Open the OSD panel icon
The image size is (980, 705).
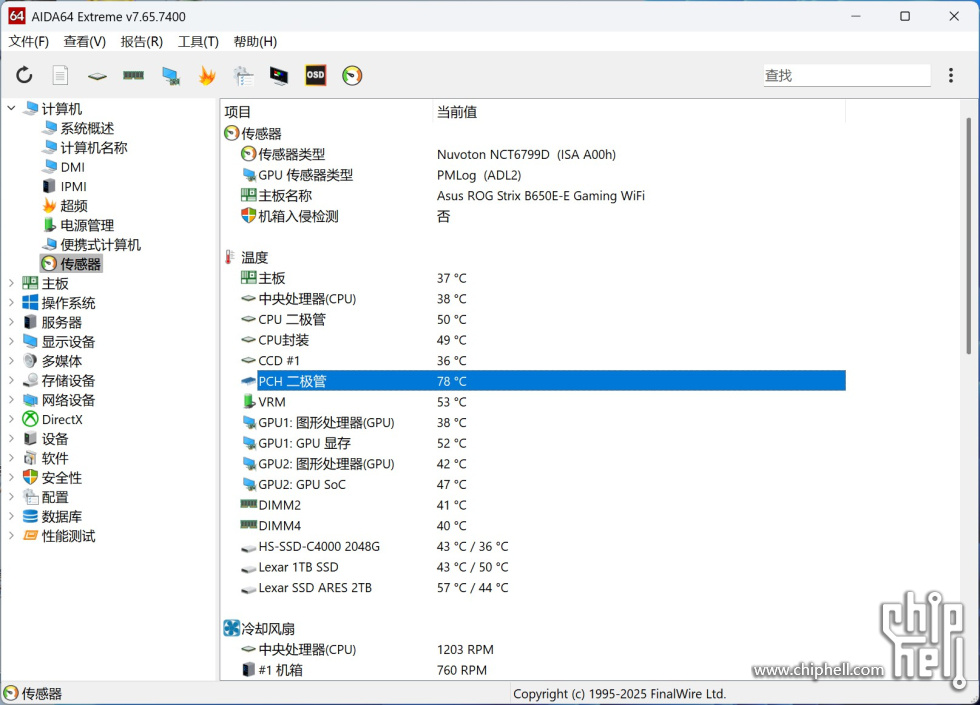coord(315,75)
